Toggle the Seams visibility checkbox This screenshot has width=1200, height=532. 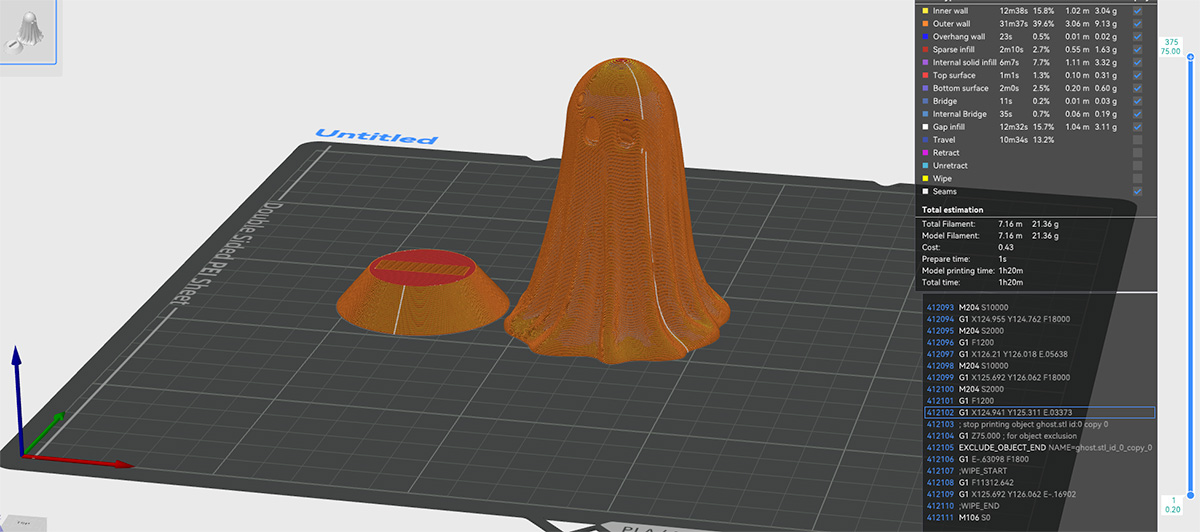[1138, 191]
